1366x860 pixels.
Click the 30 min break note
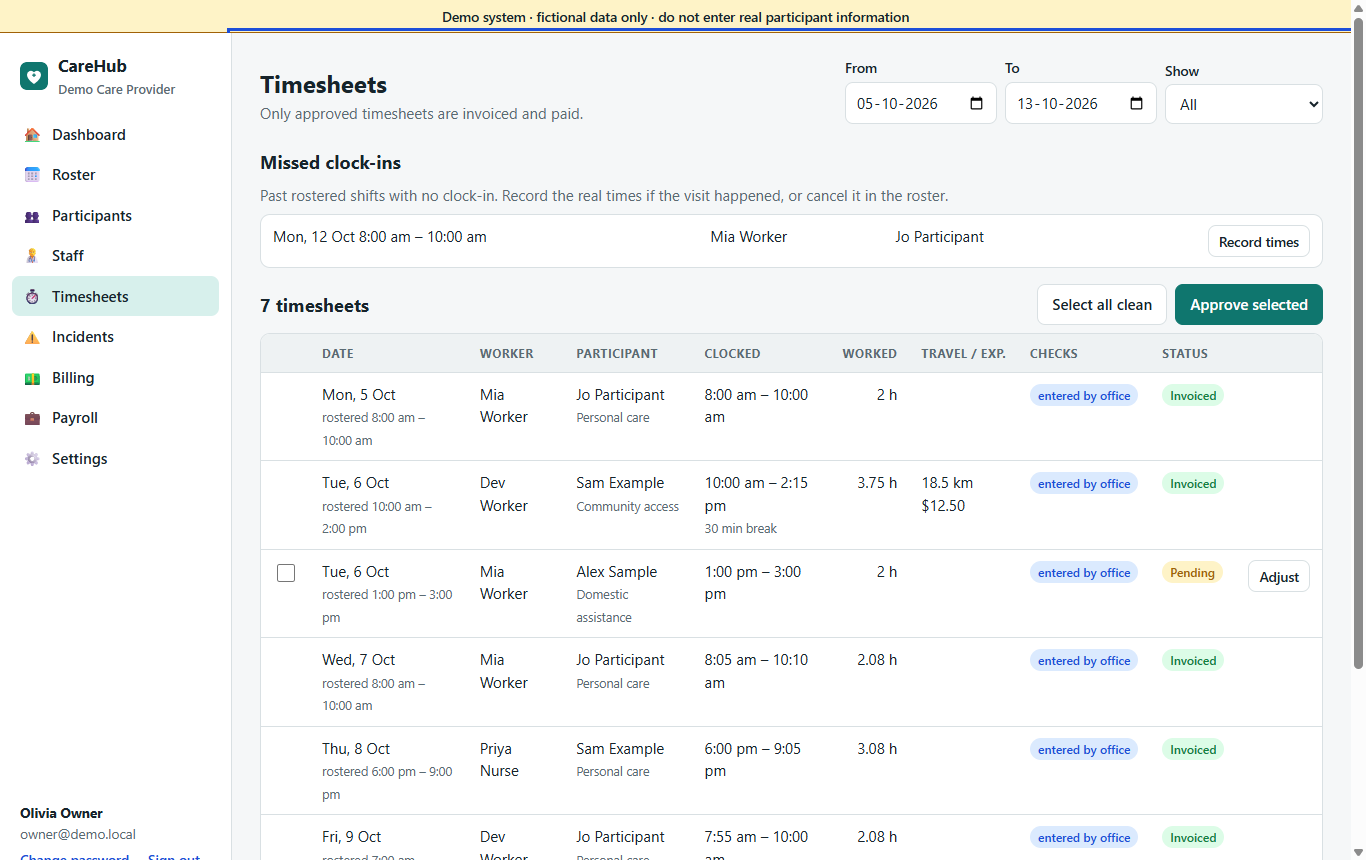click(741, 528)
